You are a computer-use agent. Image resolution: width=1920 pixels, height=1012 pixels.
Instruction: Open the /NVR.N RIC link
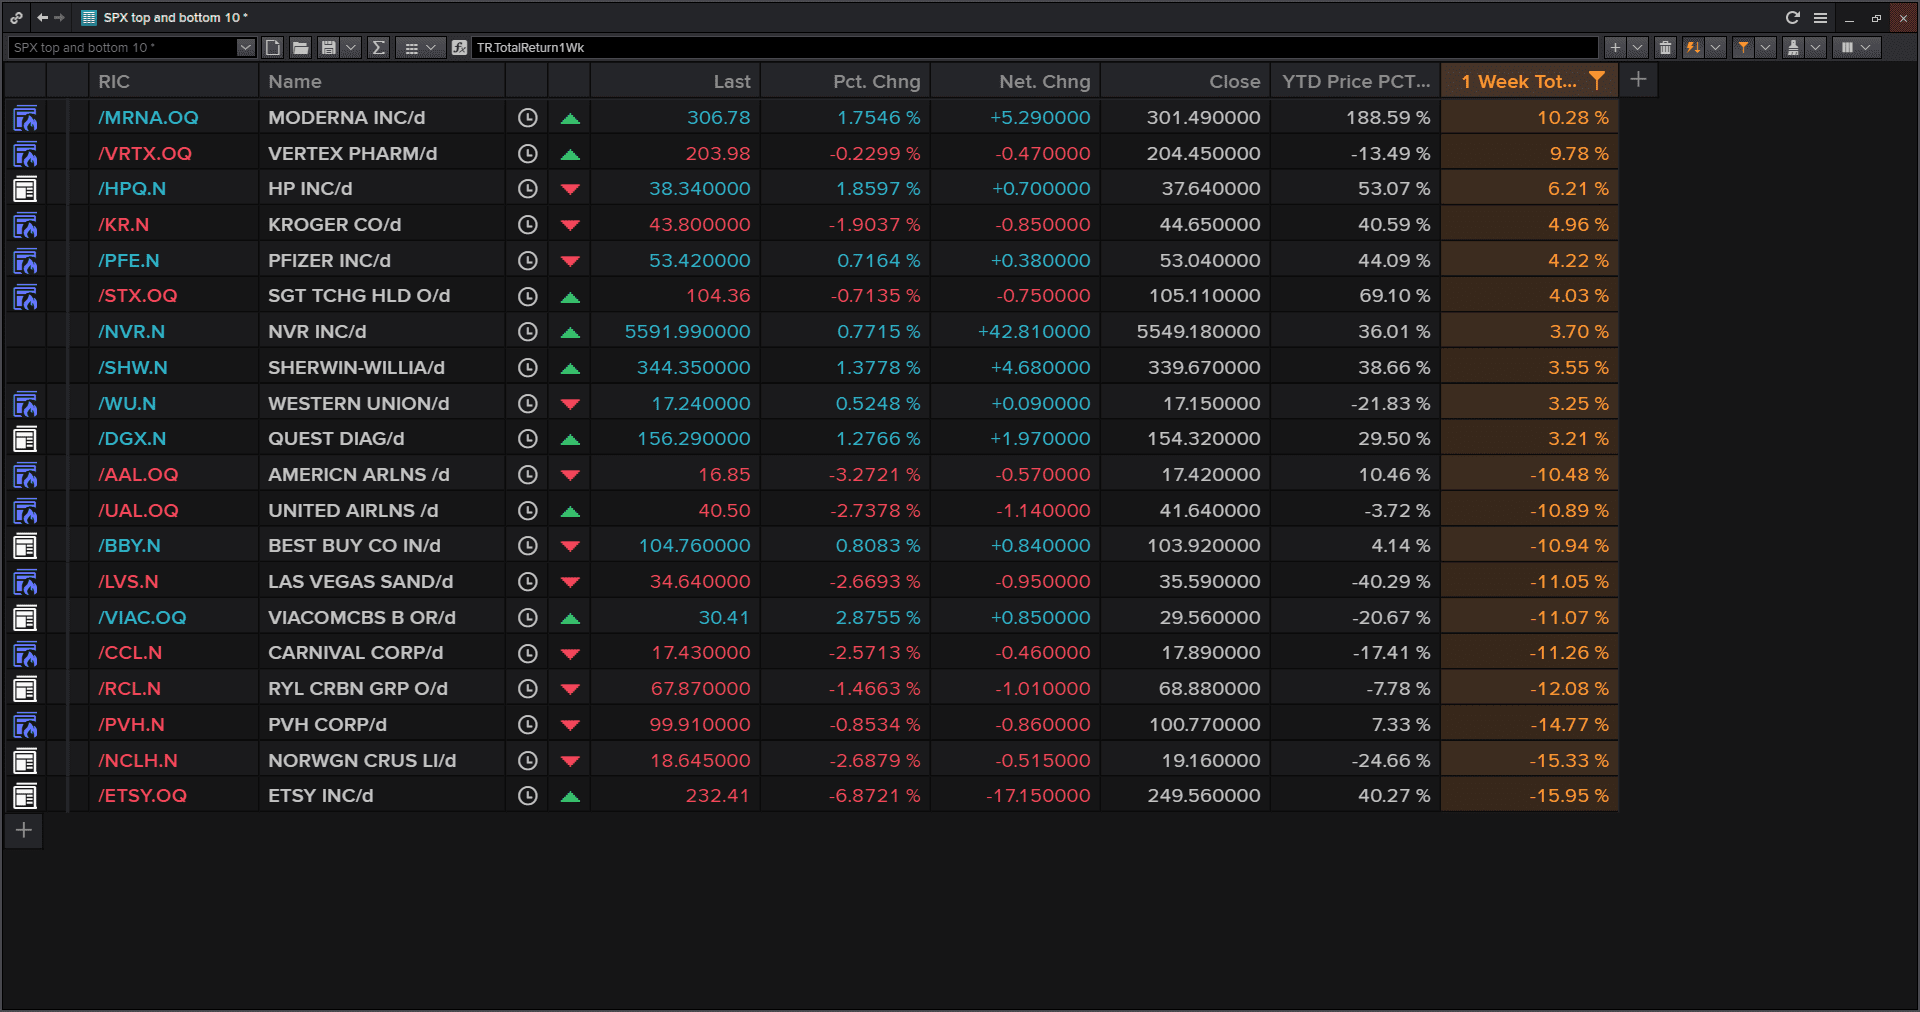[131, 332]
